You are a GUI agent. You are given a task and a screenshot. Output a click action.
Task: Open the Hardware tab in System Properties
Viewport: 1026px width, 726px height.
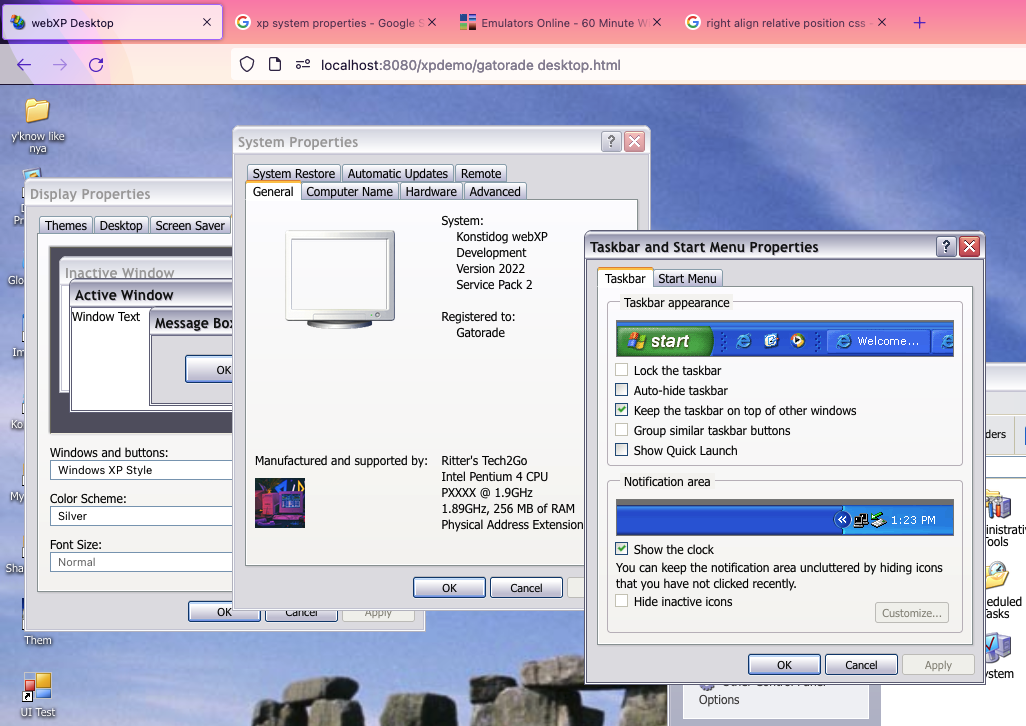click(431, 192)
